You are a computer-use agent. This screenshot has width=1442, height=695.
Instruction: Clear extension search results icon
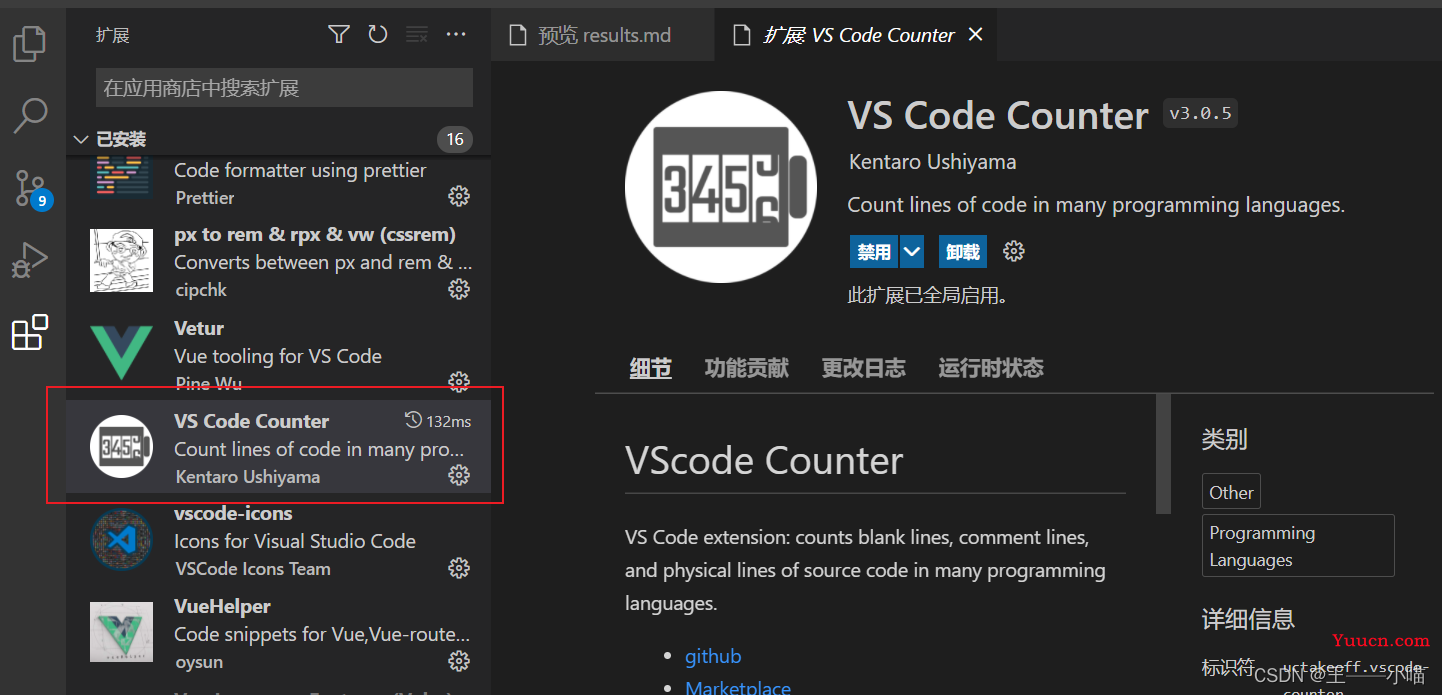[x=416, y=35]
